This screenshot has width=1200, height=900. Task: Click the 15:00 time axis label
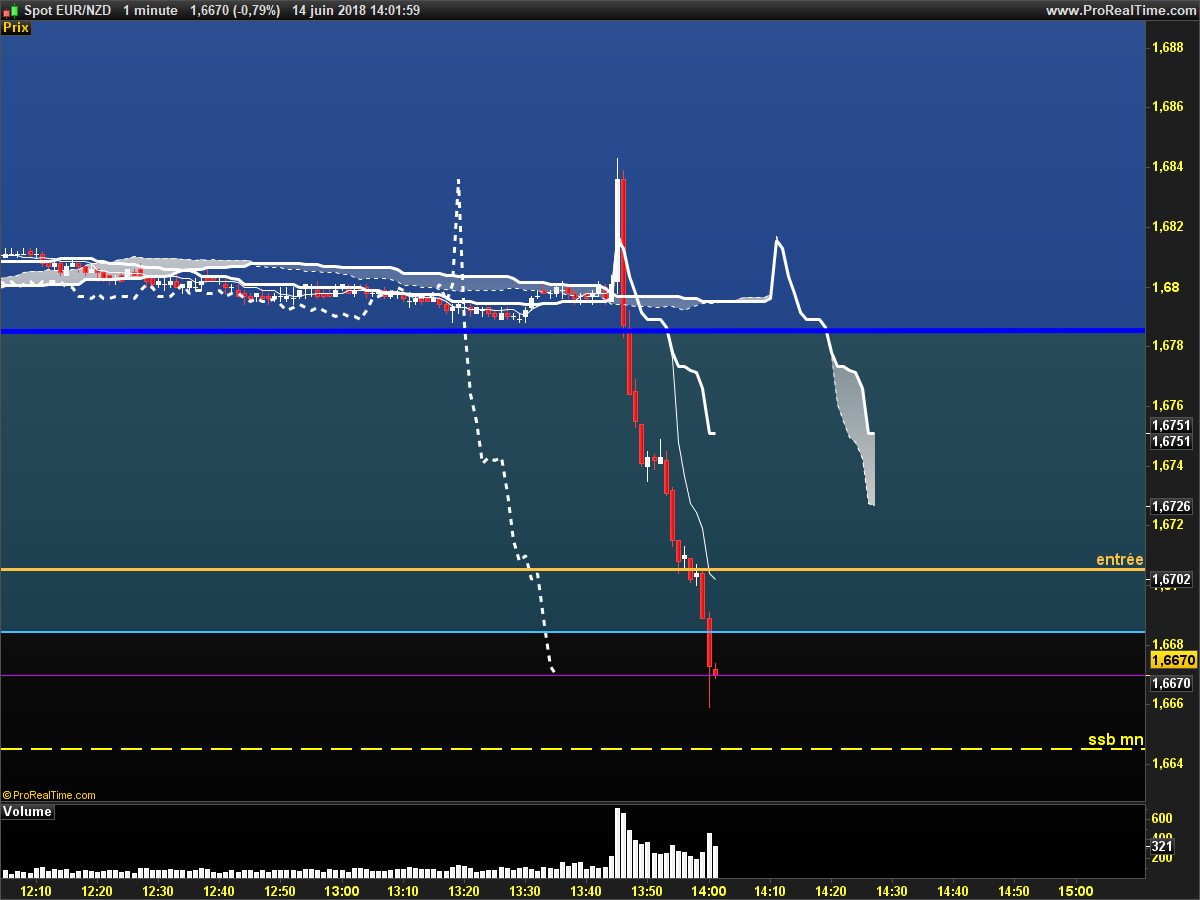1075,891
